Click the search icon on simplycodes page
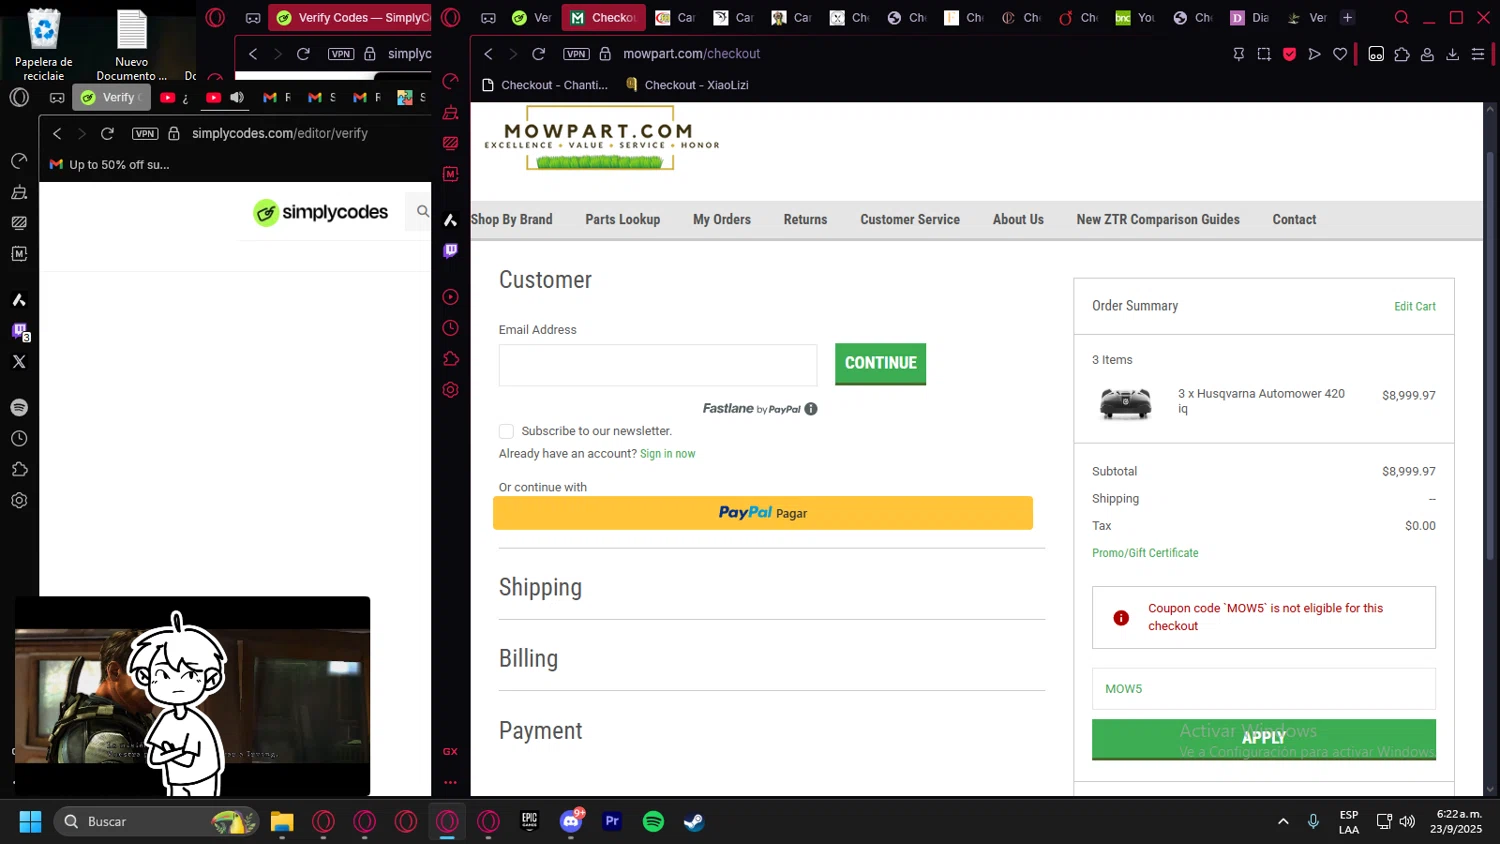The width and height of the screenshot is (1500, 844). (x=423, y=211)
